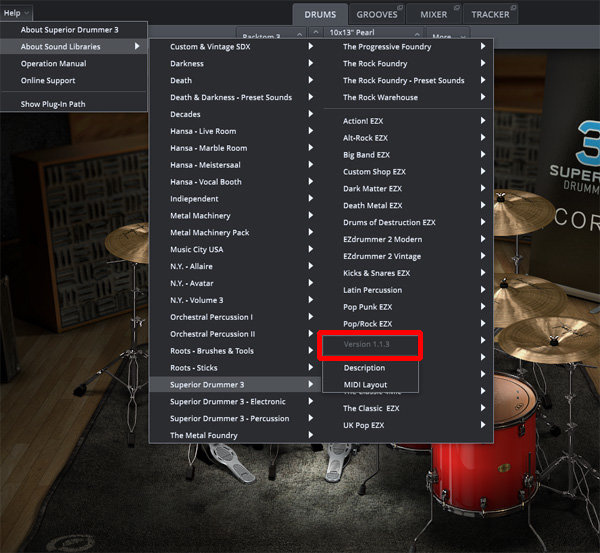Select Show Plug-In Path
The width and height of the screenshot is (600, 553).
(x=74, y=104)
